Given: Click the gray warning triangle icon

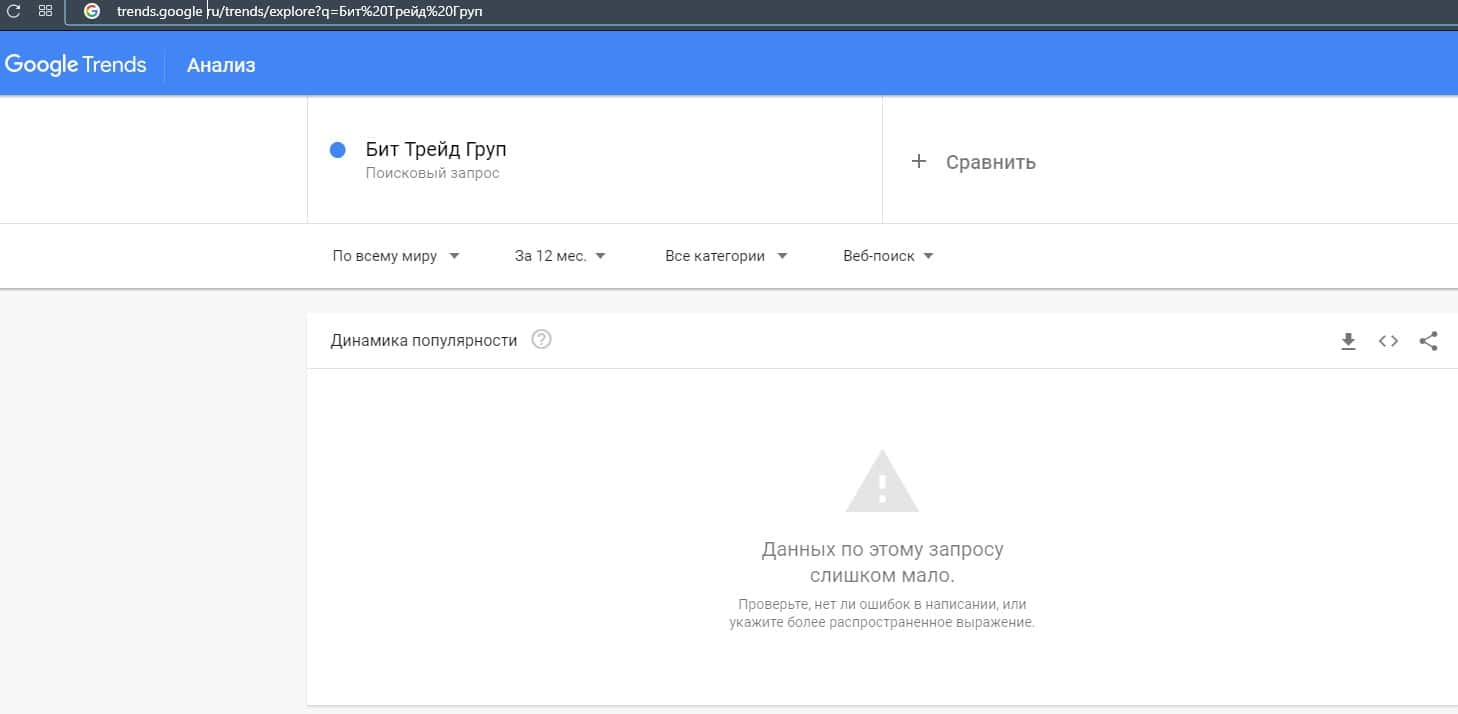Looking at the screenshot, I should tap(882, 482).
